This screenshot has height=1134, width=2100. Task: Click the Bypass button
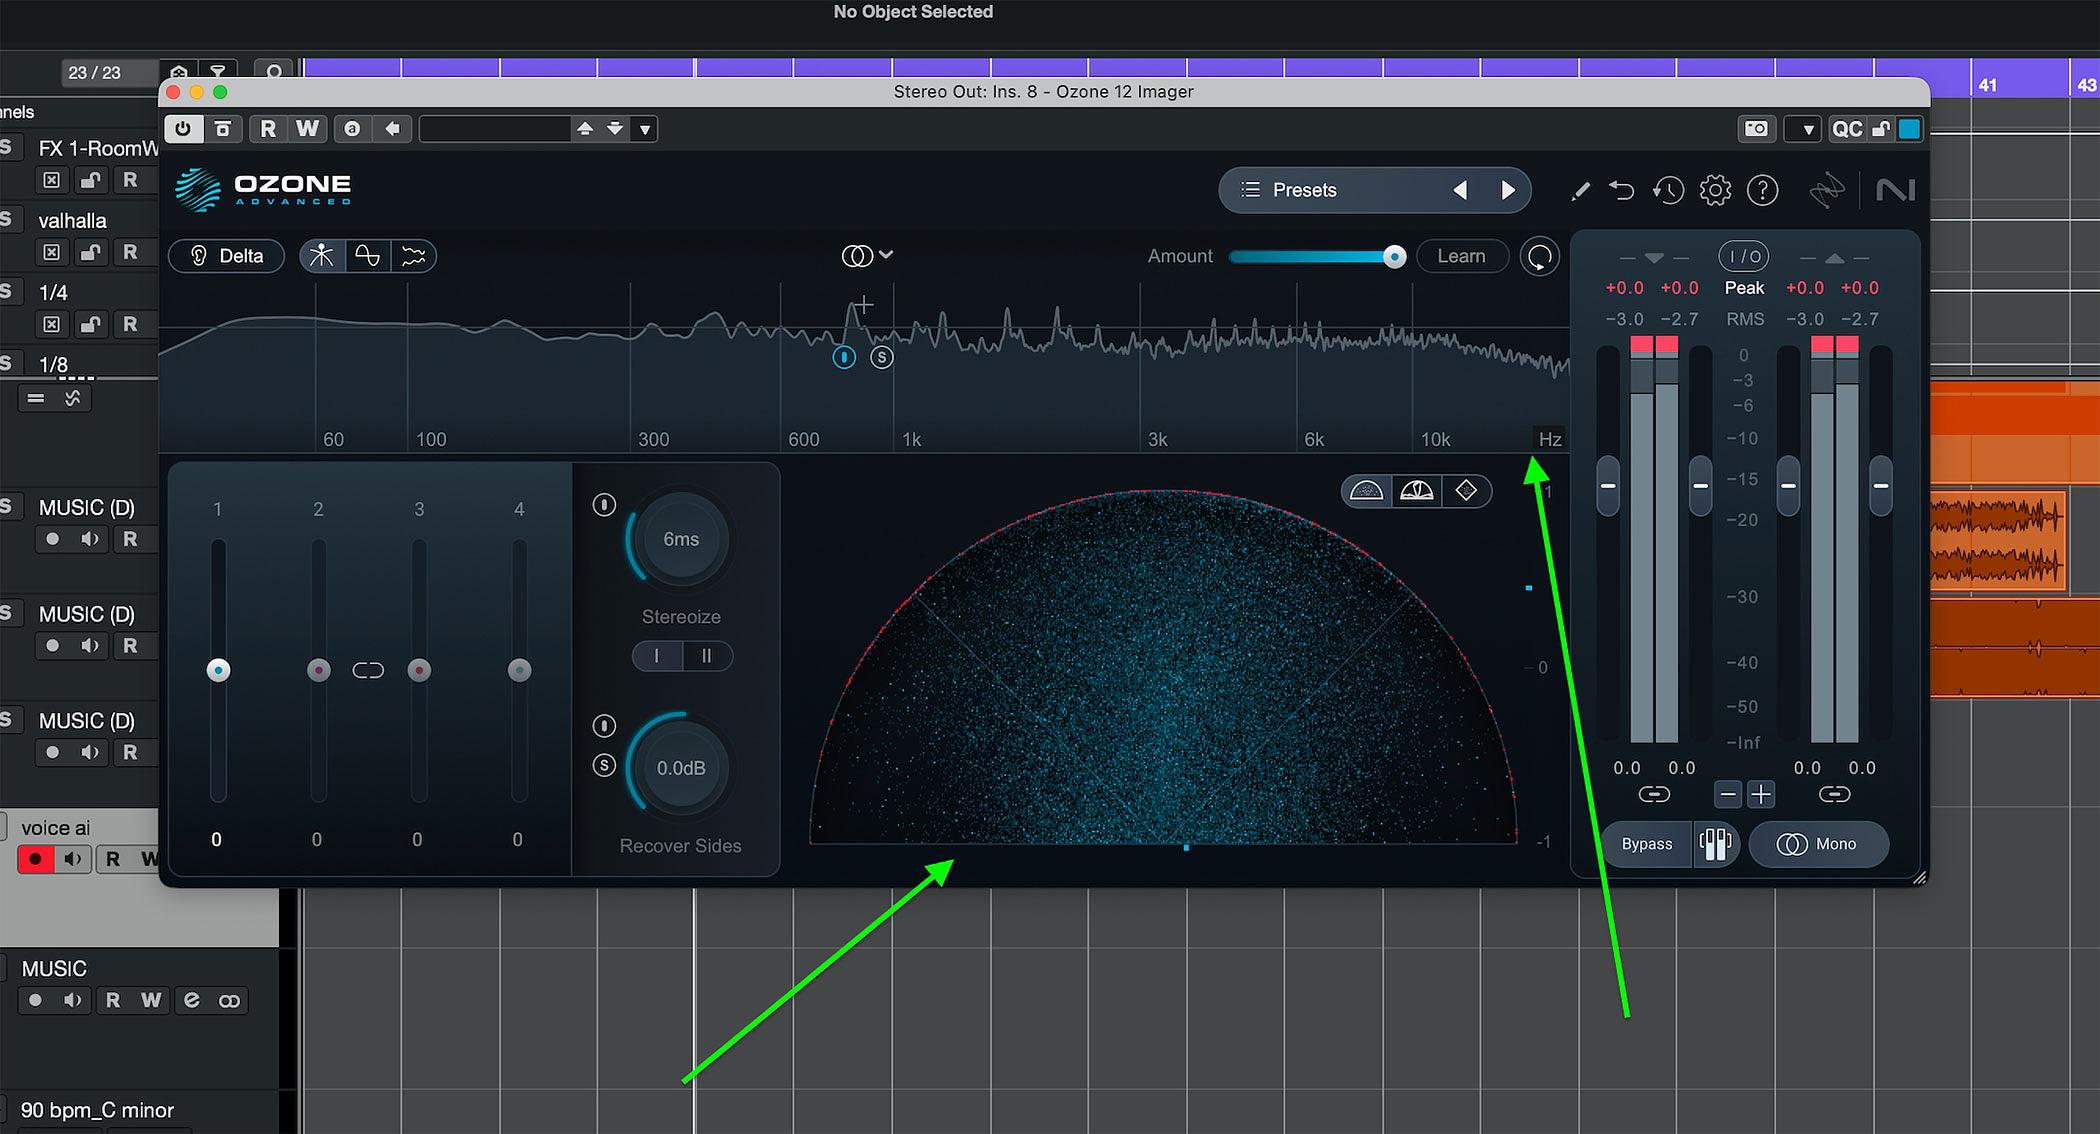coord(1647,844)
